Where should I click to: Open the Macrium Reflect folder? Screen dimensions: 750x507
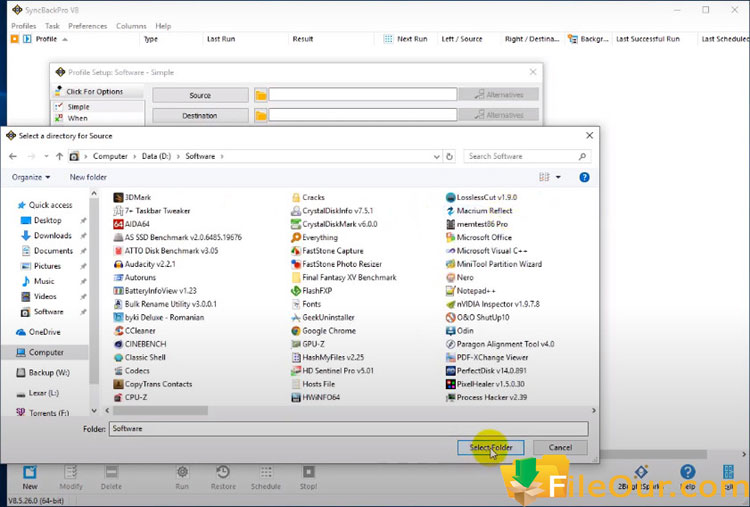click(x=479, y=210)
